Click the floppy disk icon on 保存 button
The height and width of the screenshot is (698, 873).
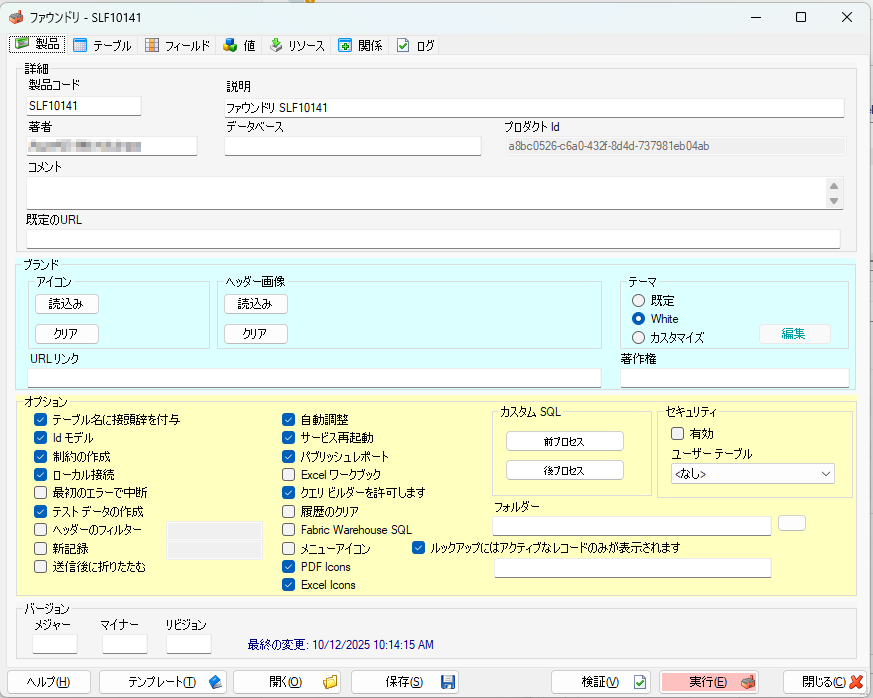(448, 682)
